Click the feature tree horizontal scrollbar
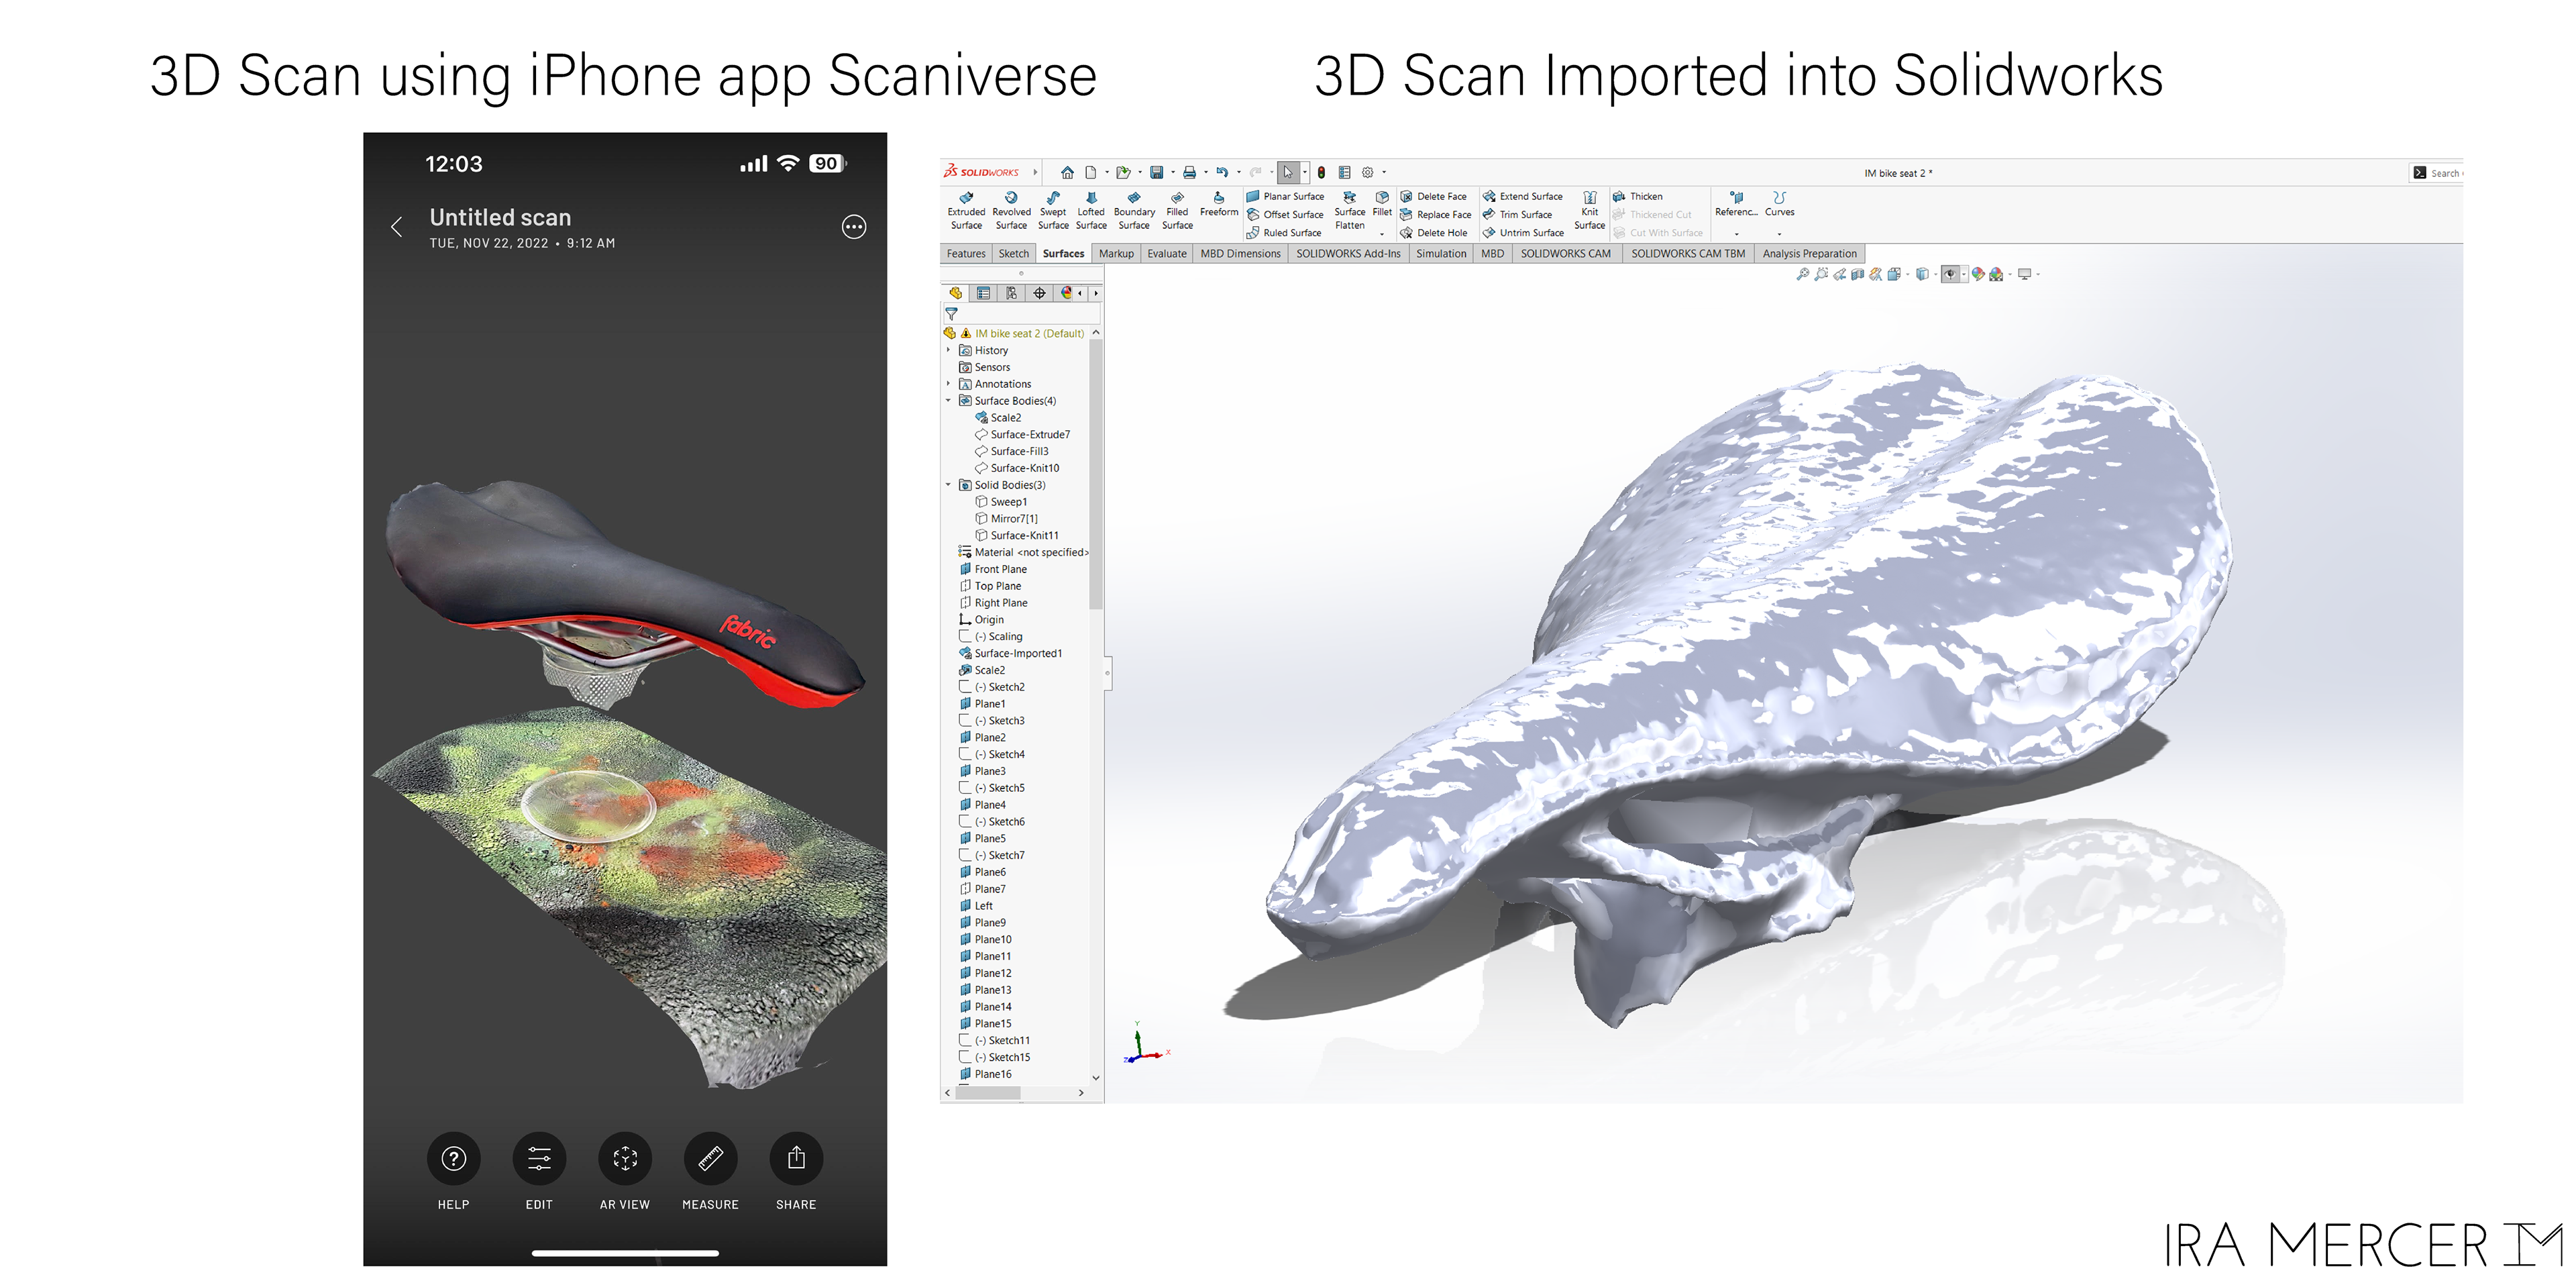Image resolution: width=2576 pixels, height=1285 pixels. point(988,1093)
